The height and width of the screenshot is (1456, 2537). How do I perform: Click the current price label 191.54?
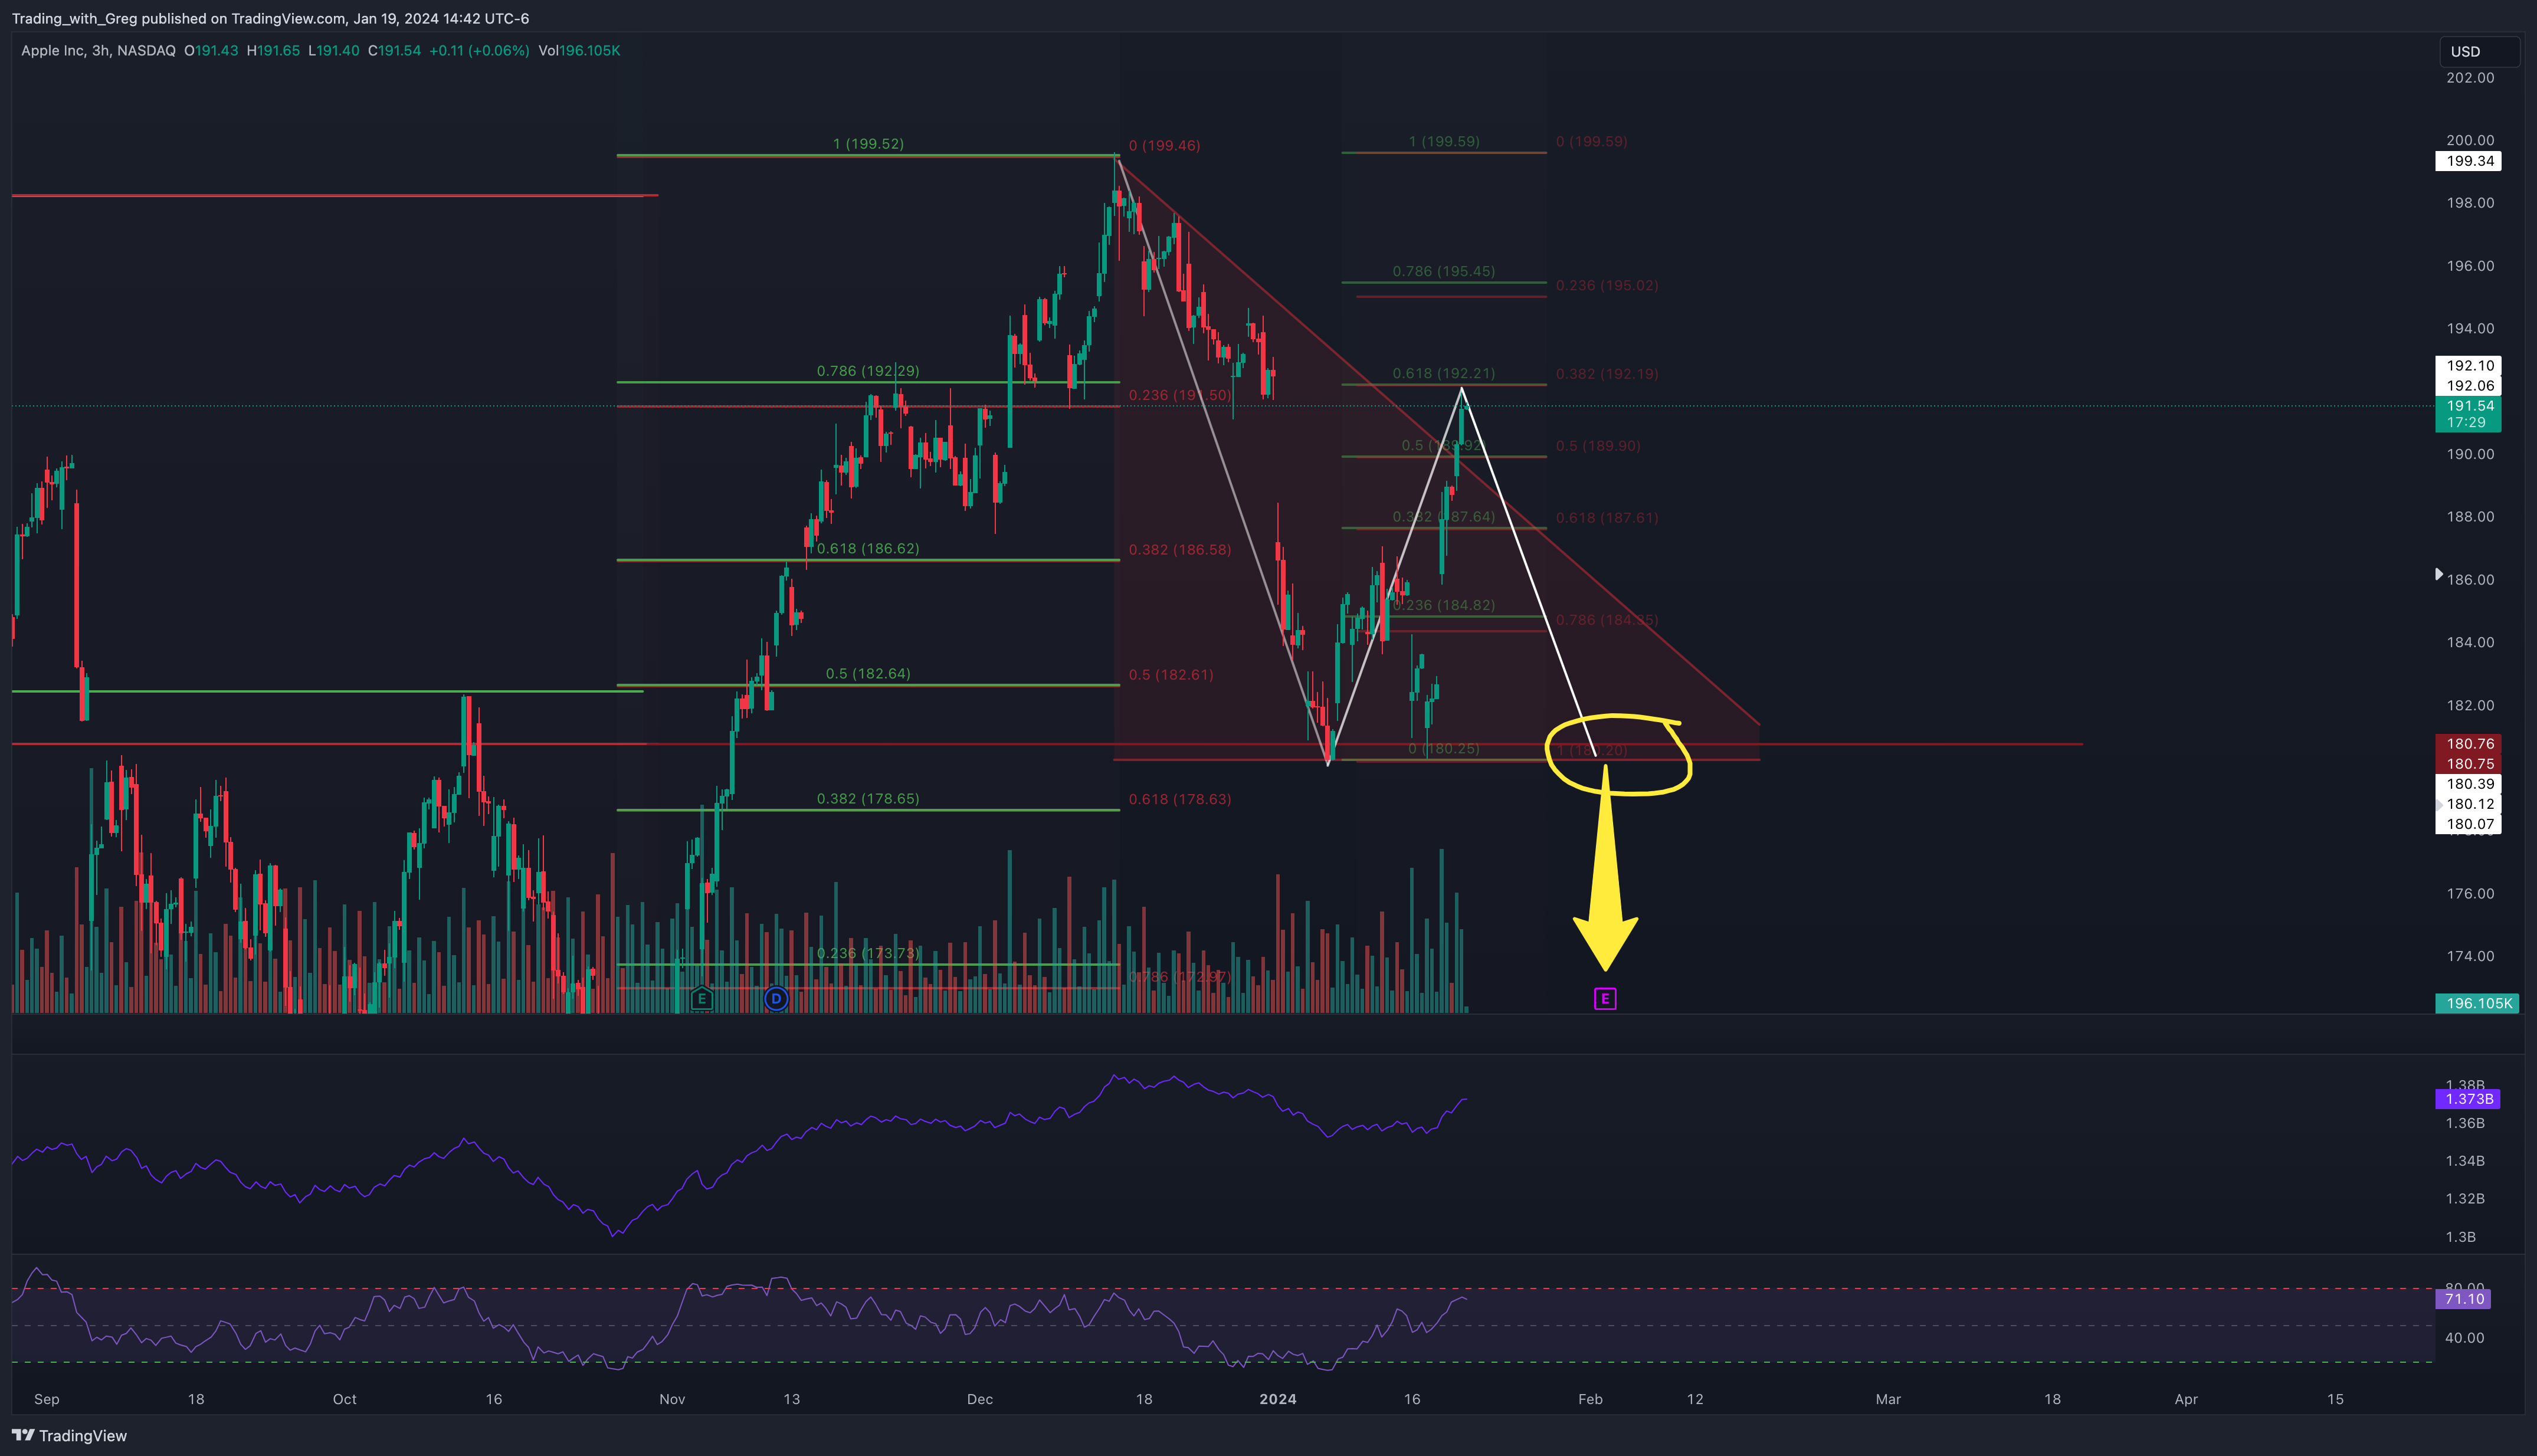pos(2468,406)
